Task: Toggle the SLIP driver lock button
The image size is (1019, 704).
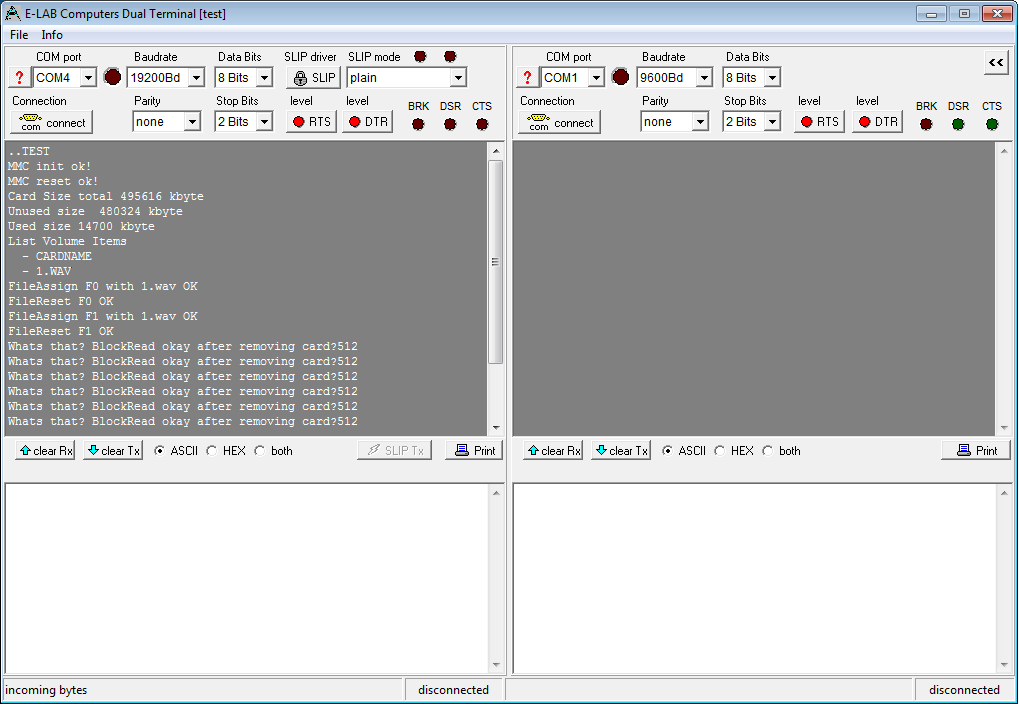Action: 314,78
